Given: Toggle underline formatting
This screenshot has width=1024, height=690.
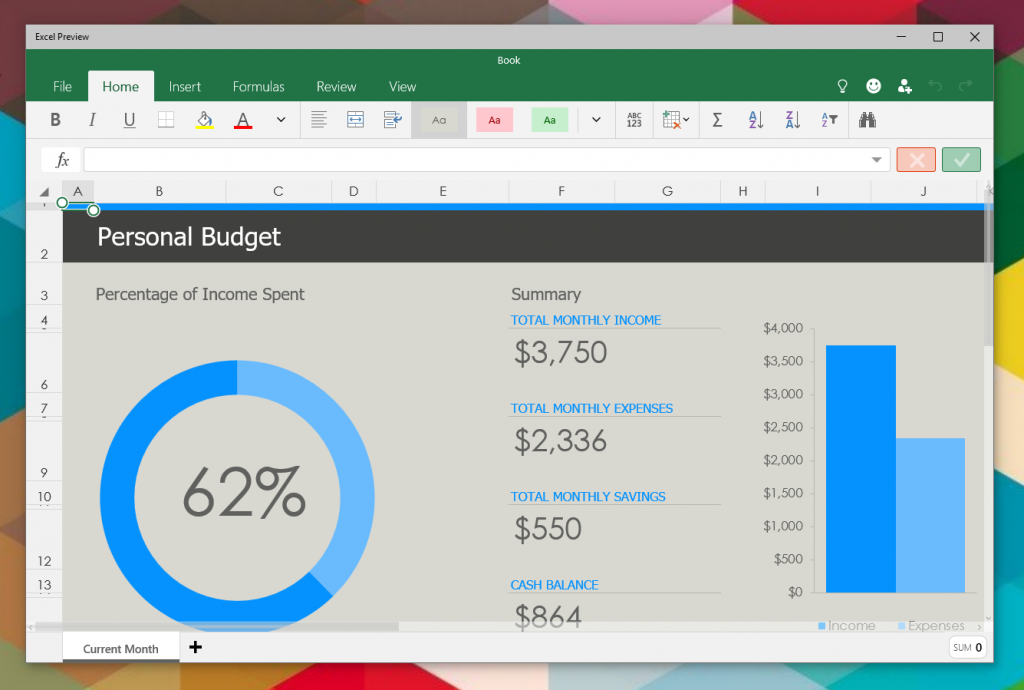Looking at the screenshot, I should coord(130,119).
